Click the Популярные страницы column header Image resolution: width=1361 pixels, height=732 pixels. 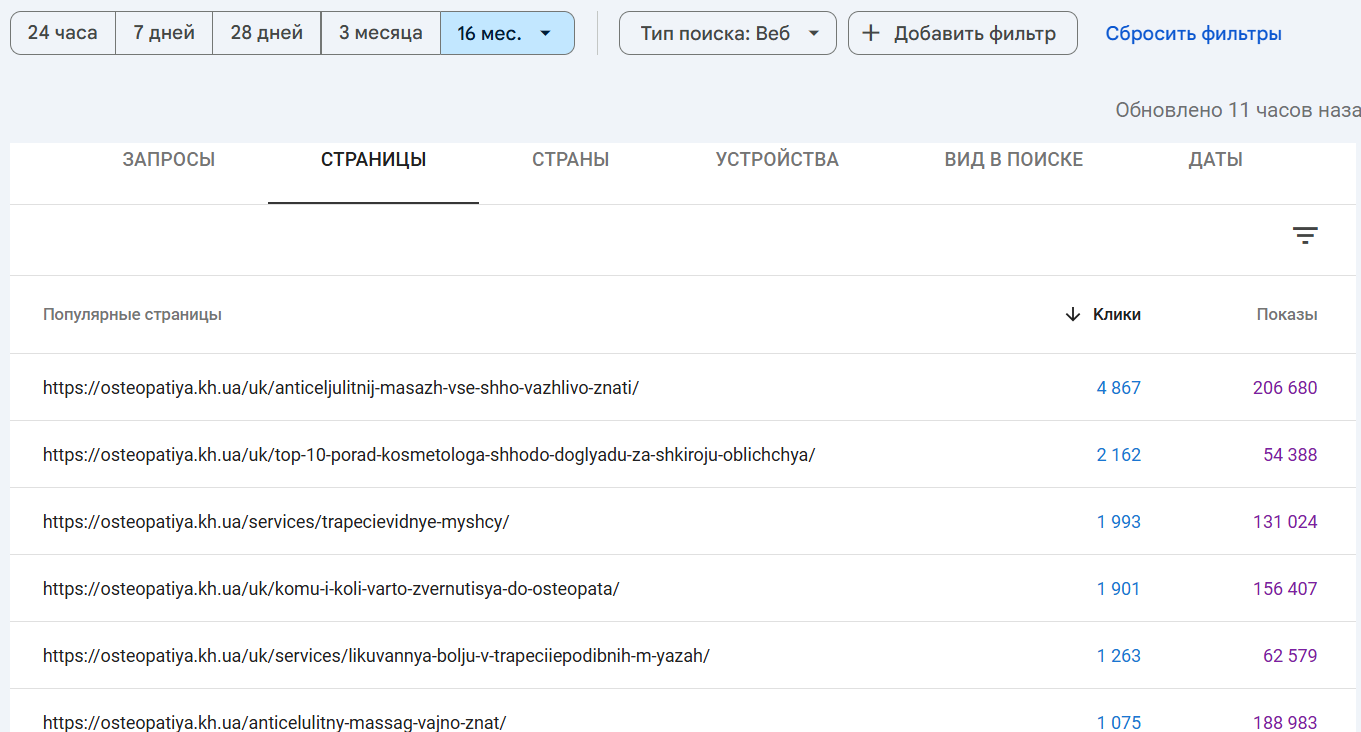click(132, 314)
